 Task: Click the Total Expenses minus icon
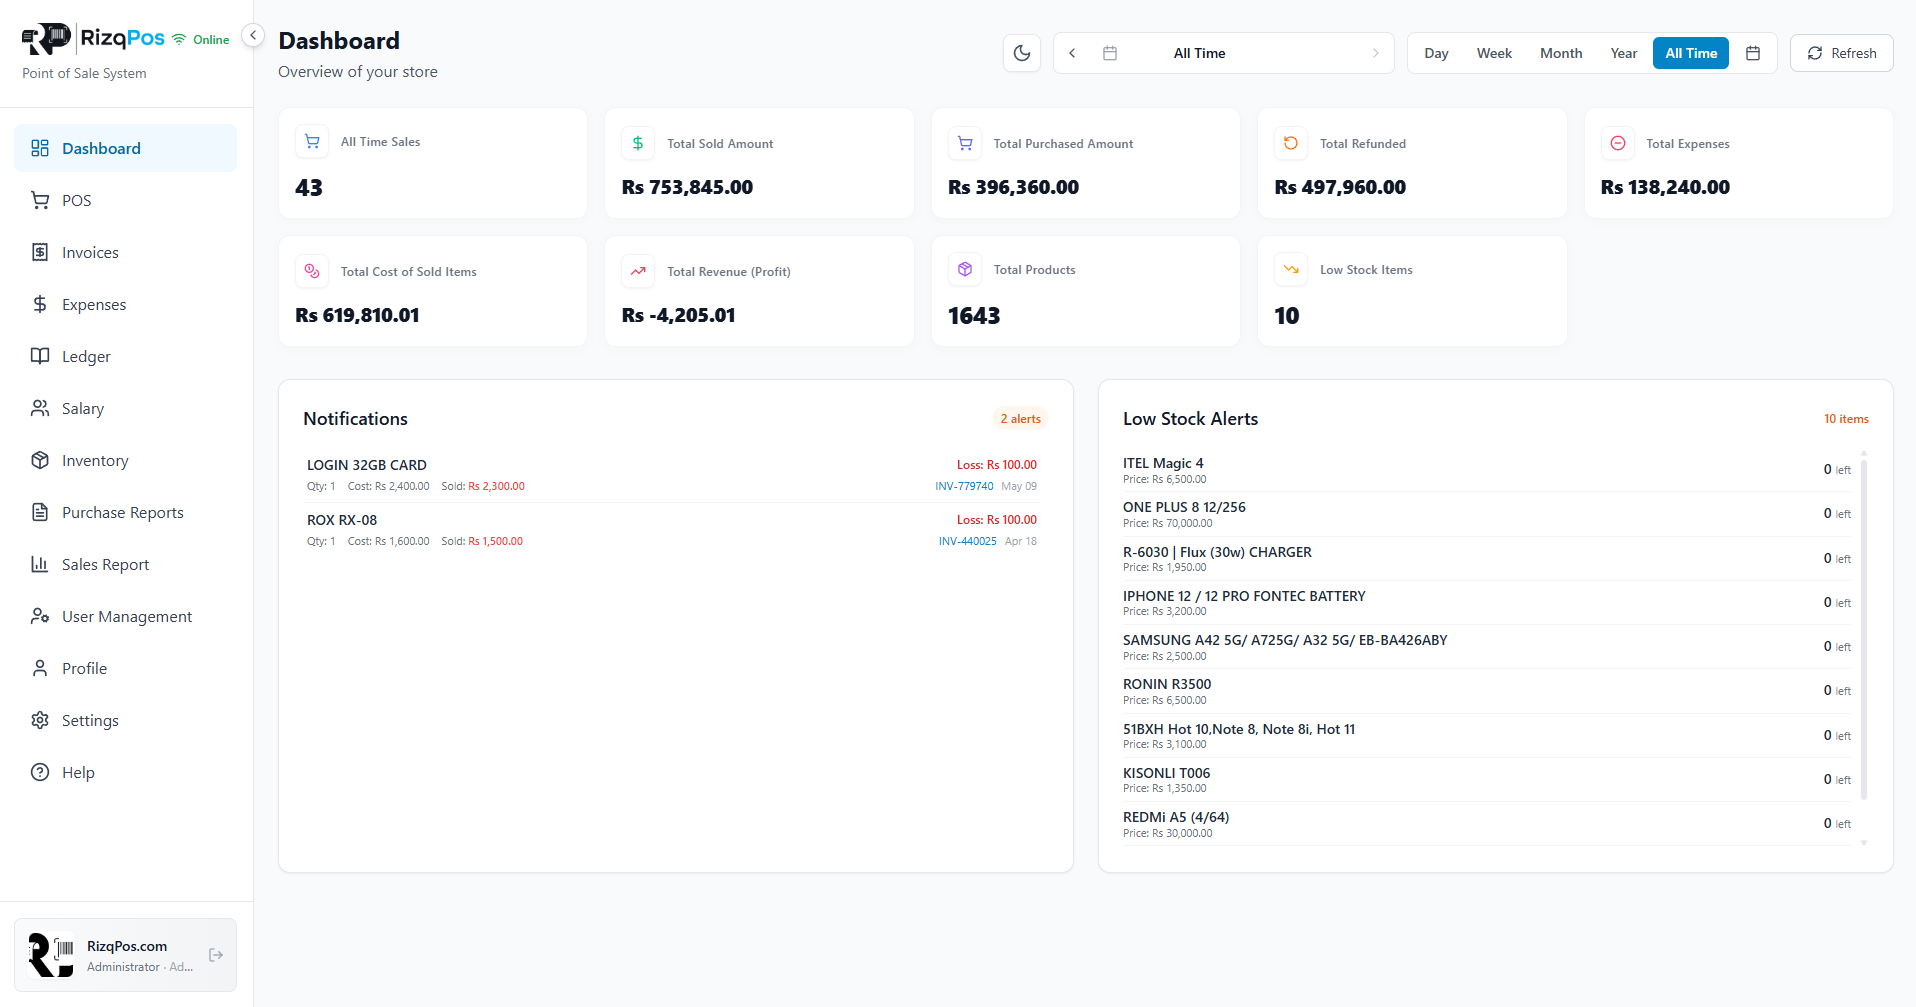(x=1618, y=143)
